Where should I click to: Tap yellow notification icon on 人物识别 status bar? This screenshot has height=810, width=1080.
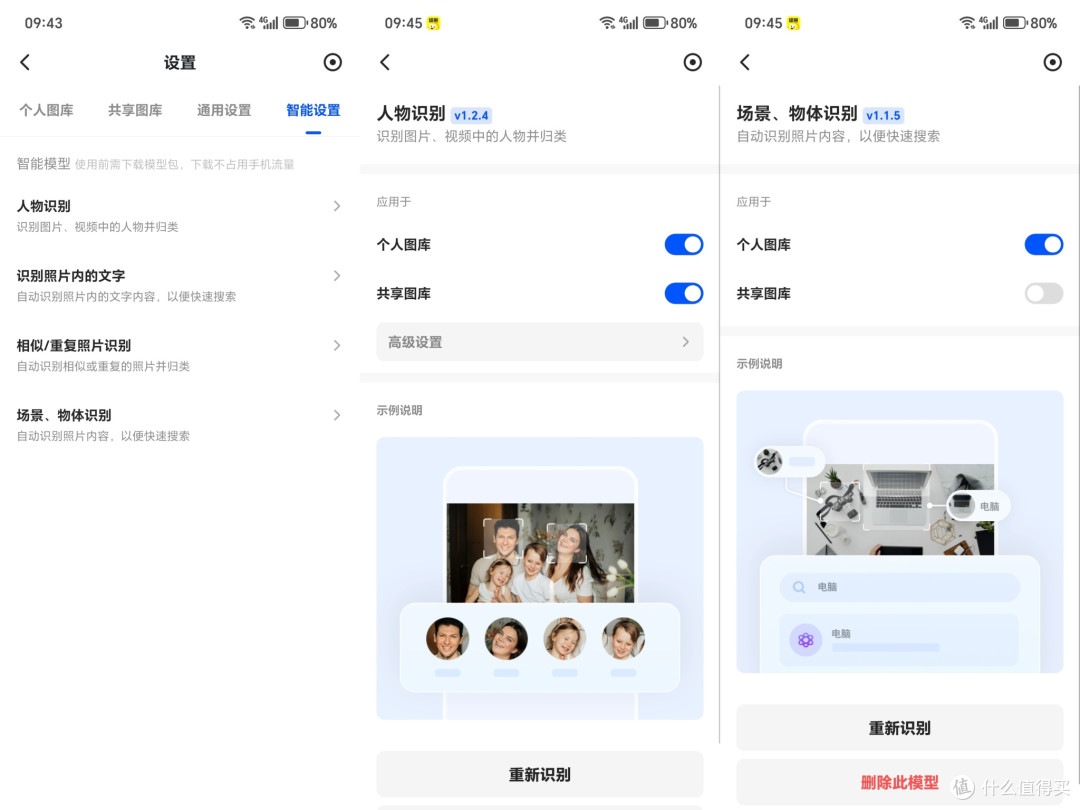pyautogui.click(x=433, y=23)
